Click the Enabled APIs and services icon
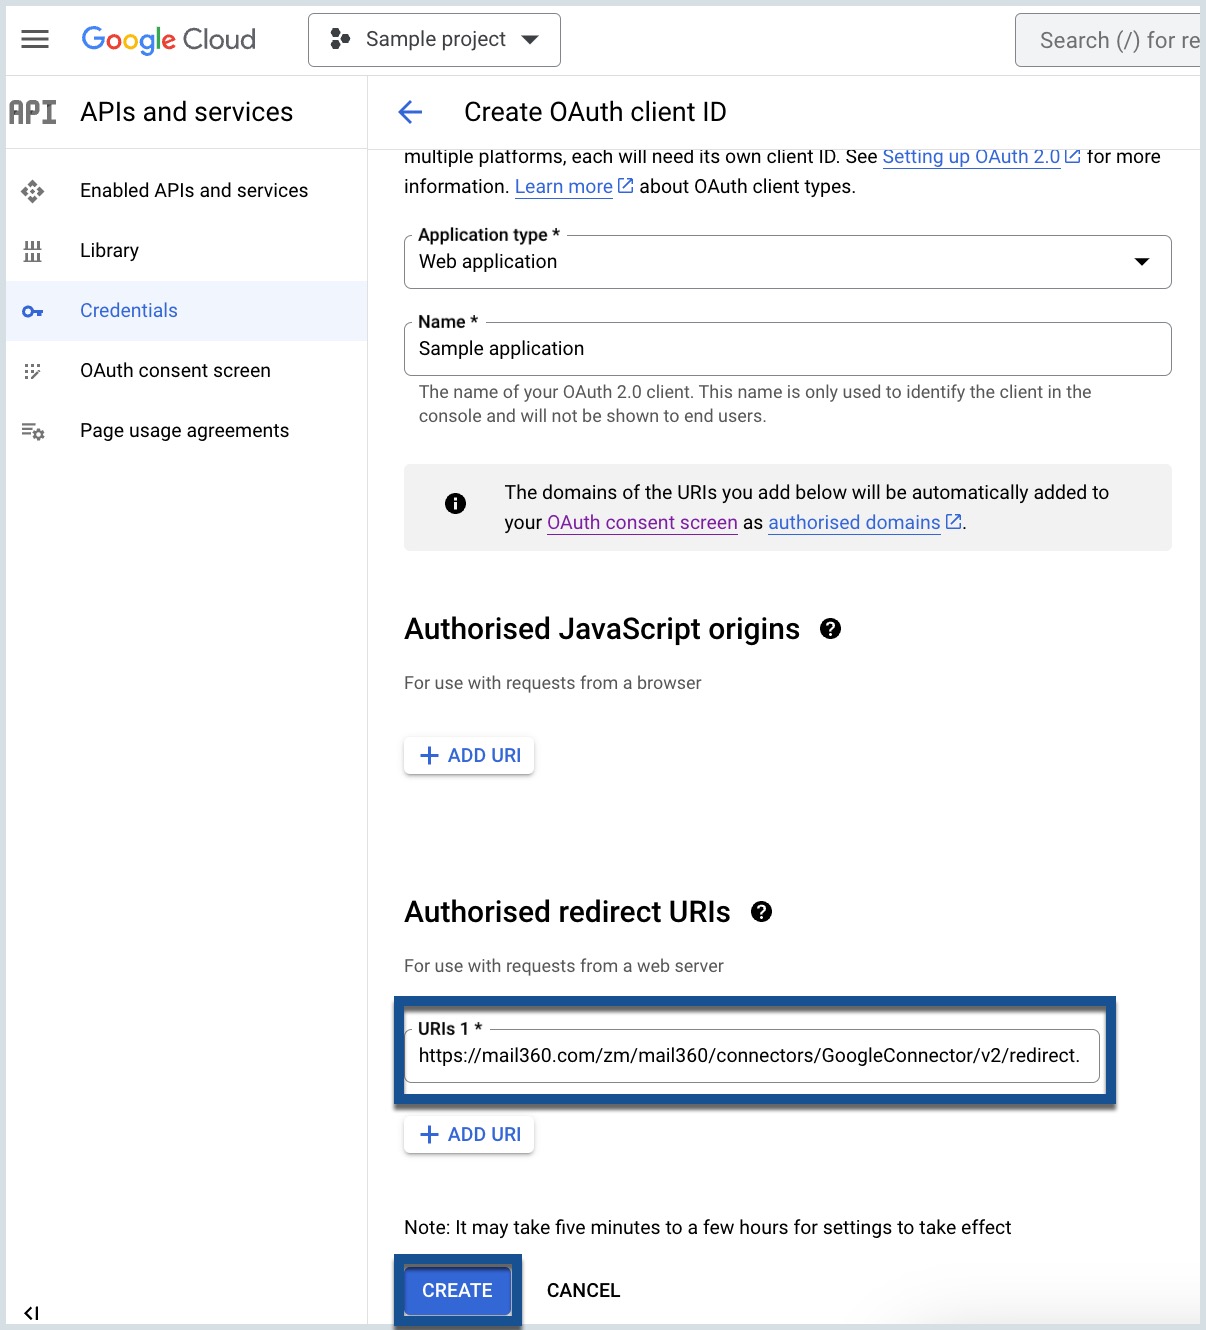The height and width of the screenshot is (1330, 1206). pyautogui.click(x=33, y=190)
